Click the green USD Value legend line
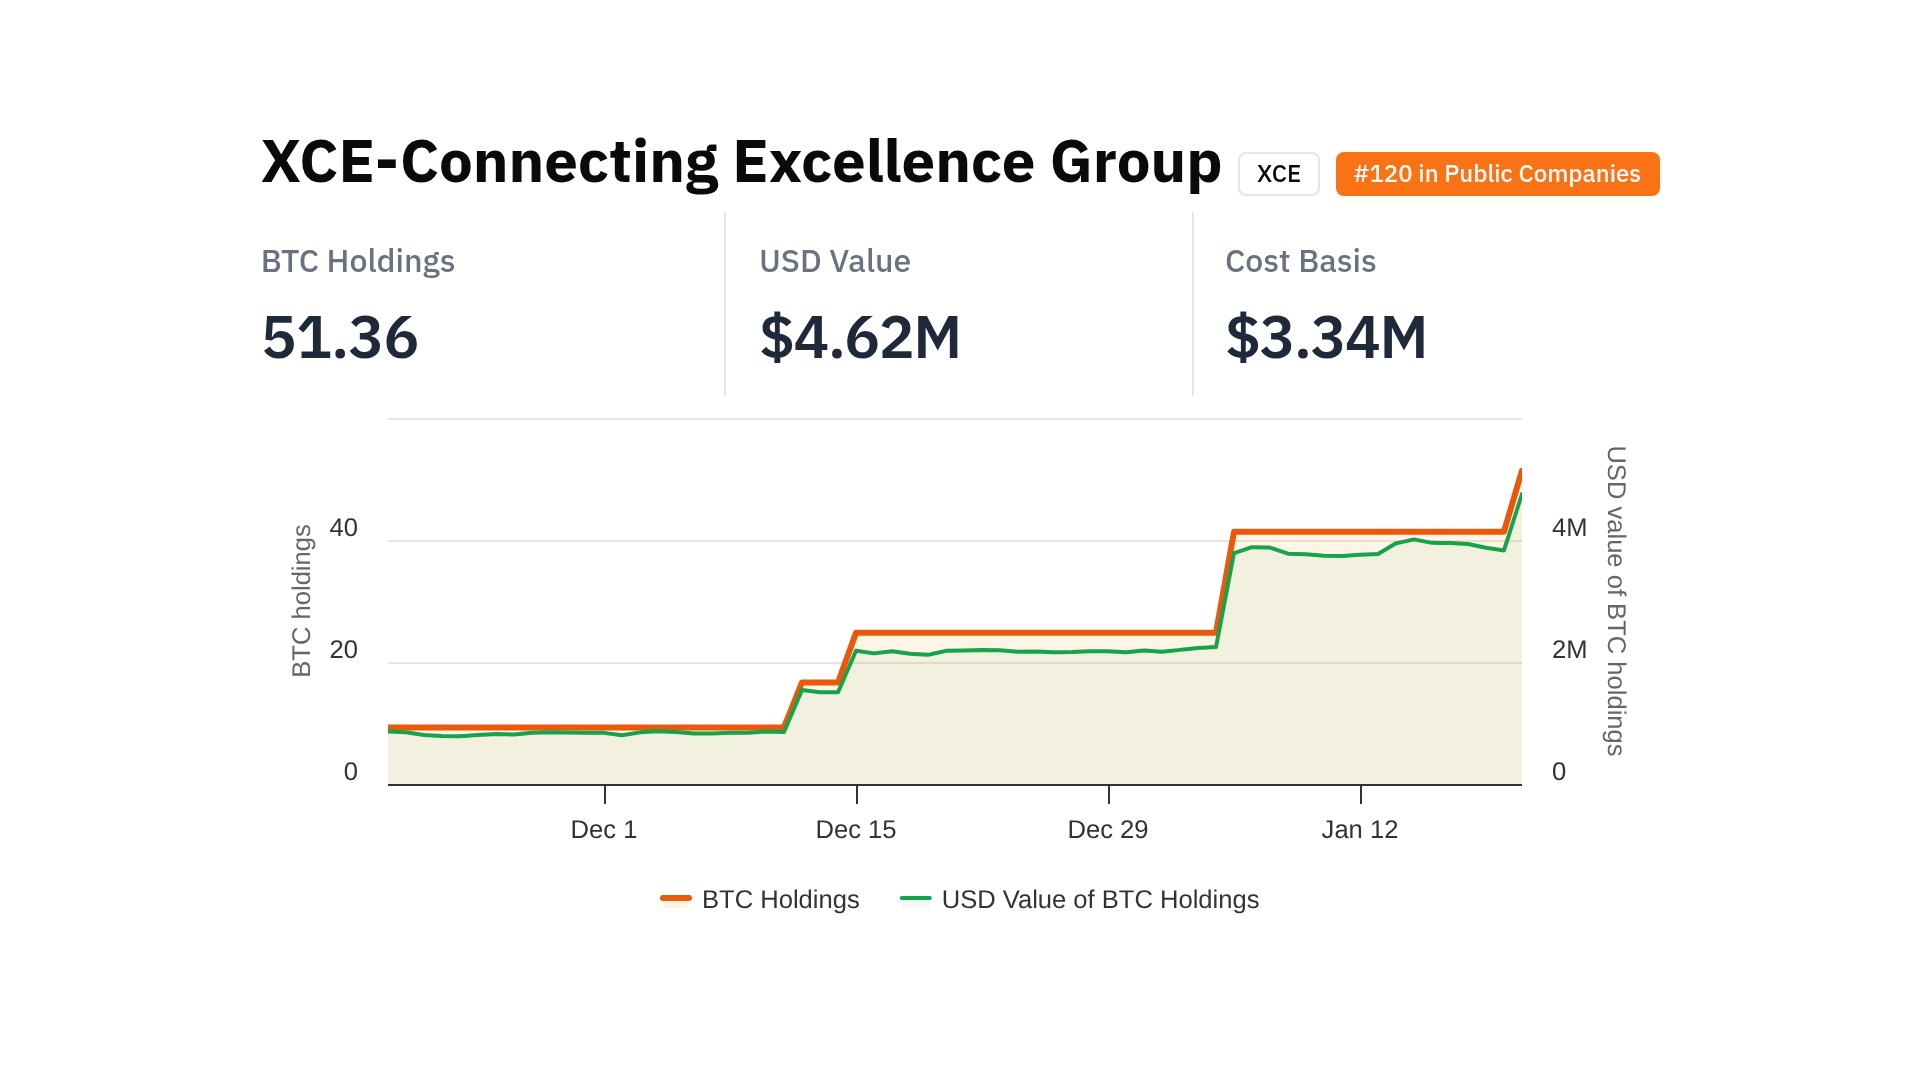 pyautogui.click(x=915, y=899)
